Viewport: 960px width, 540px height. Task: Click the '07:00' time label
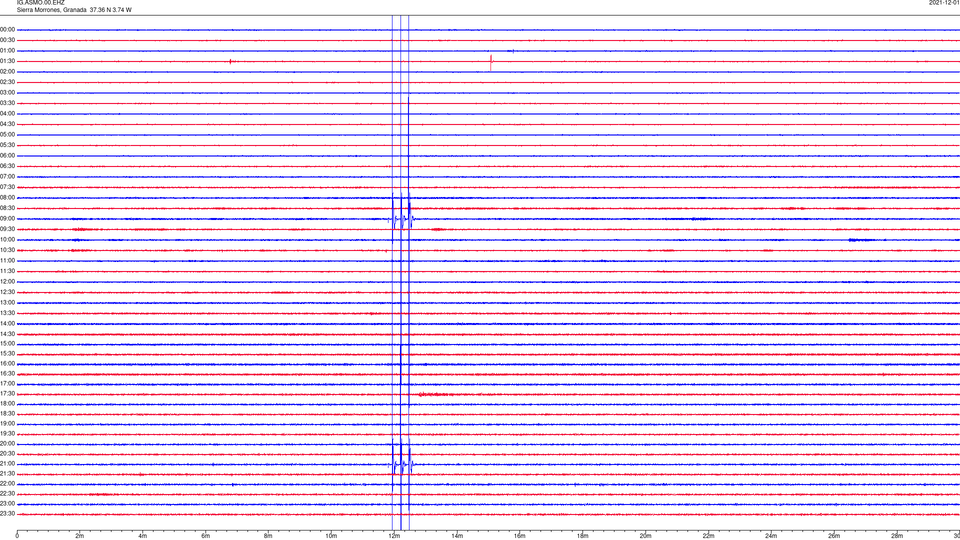click(7, 177)
